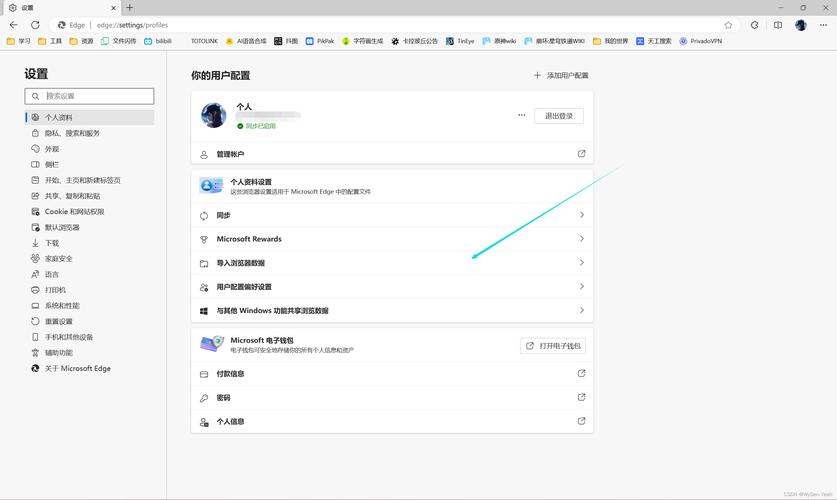Open 打印机 settings section
The height and width of the screenshot is (500, 837).
tap(90, 290)
